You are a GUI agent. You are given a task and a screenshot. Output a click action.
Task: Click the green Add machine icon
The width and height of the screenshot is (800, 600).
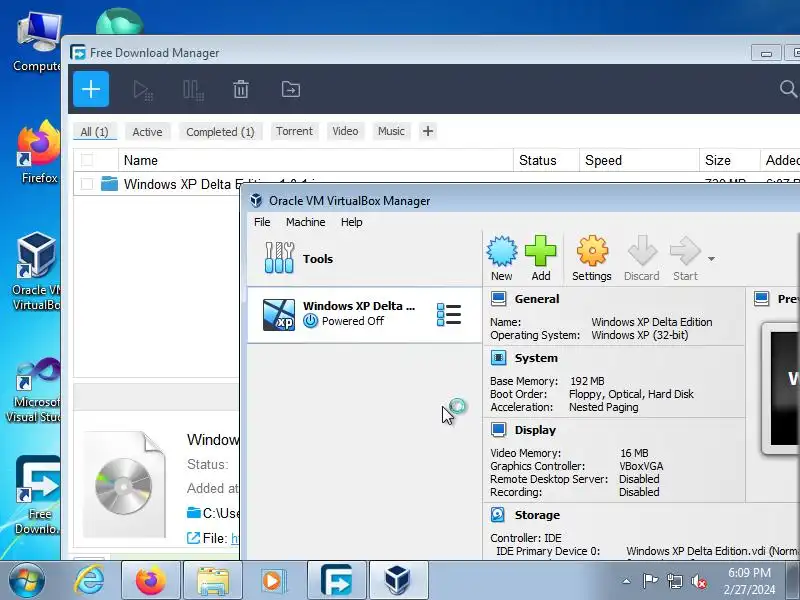[541, 258]
